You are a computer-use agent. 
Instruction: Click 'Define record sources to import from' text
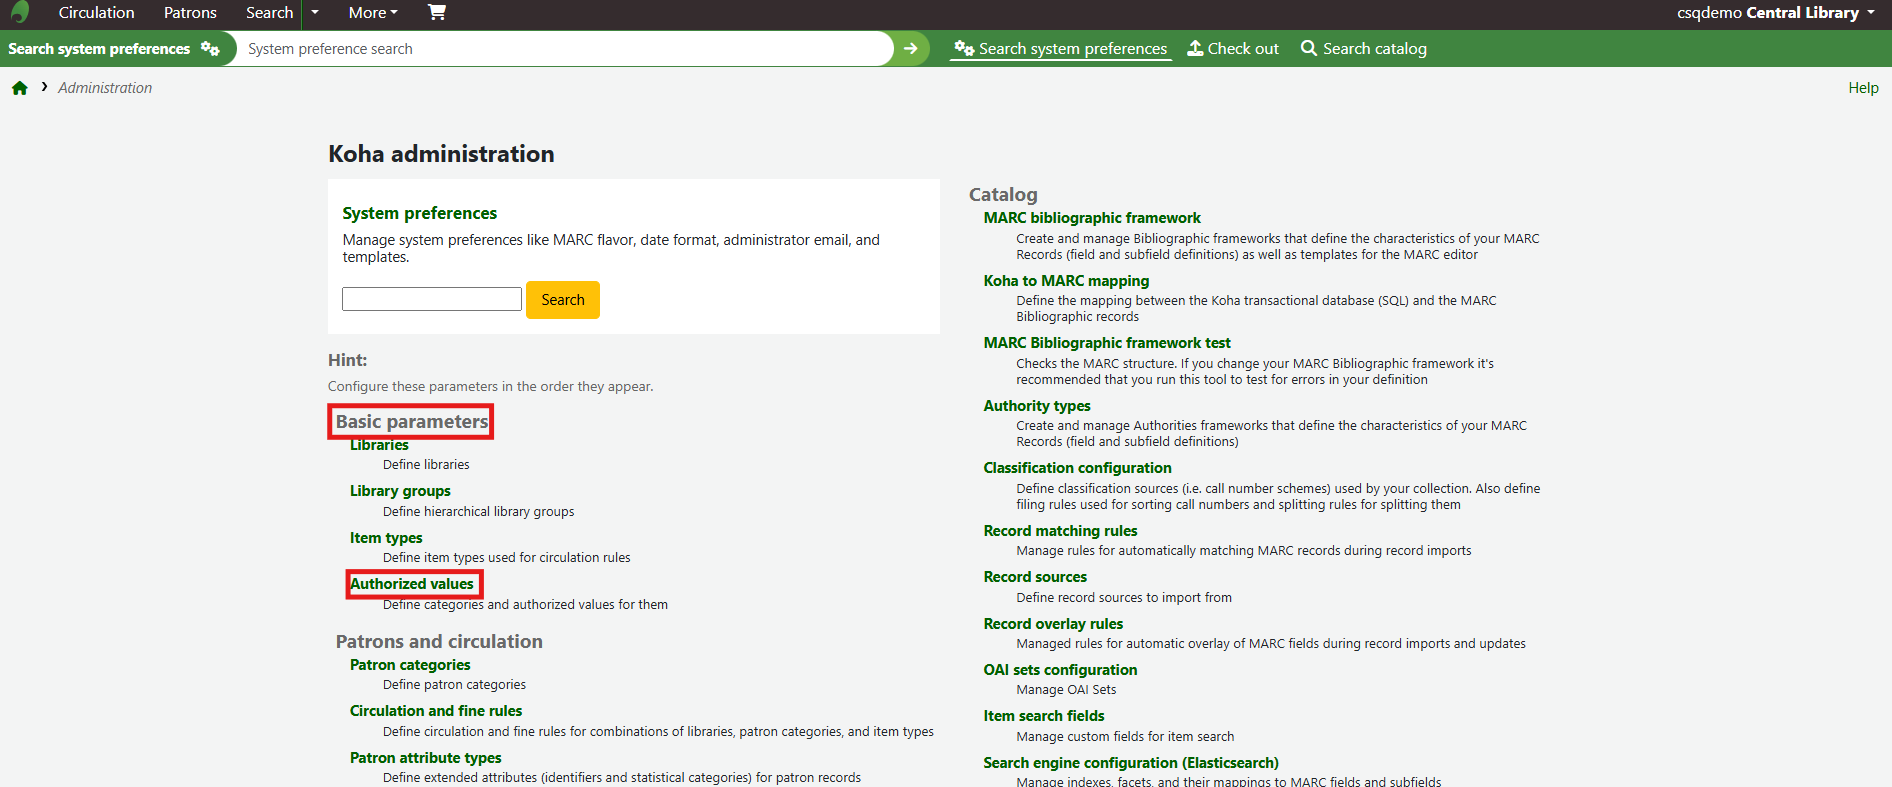pos(1124,598)
